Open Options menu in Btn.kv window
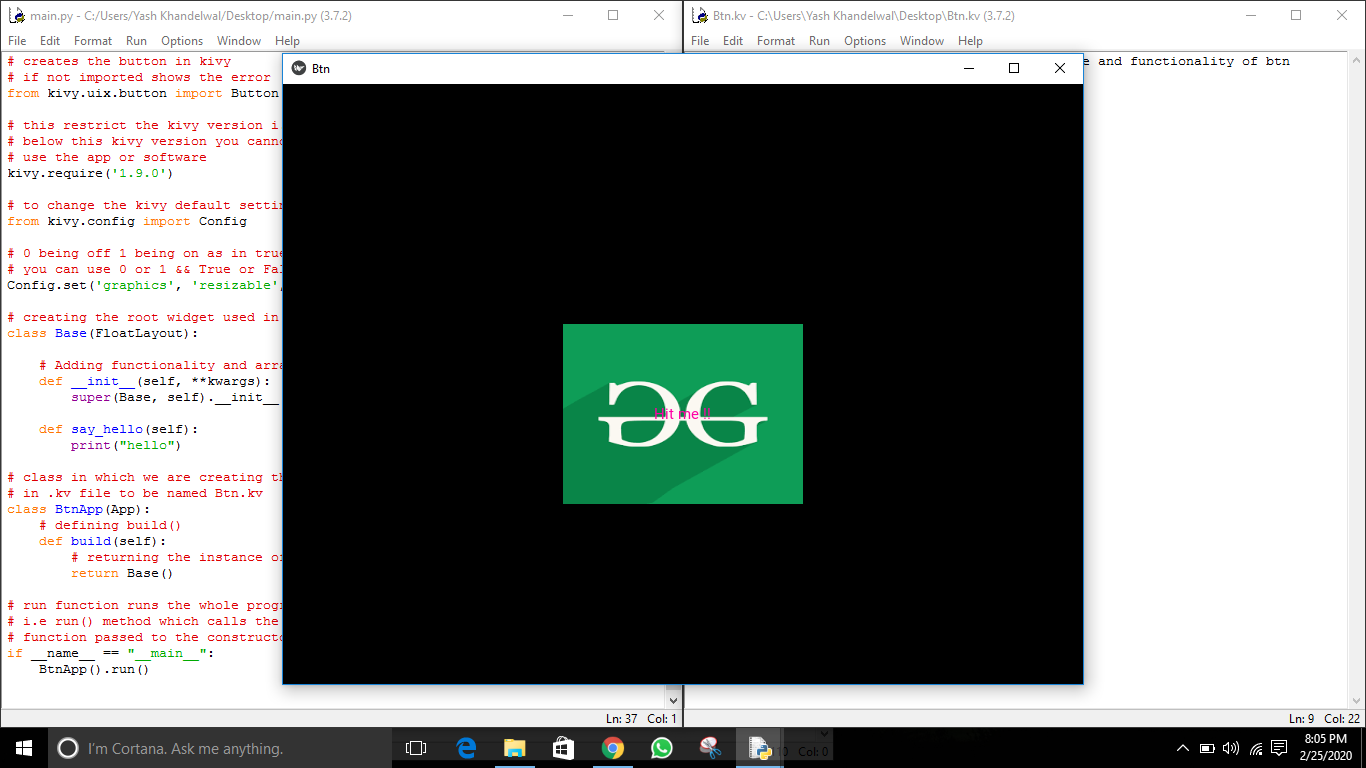 click(x=865, y=41)
